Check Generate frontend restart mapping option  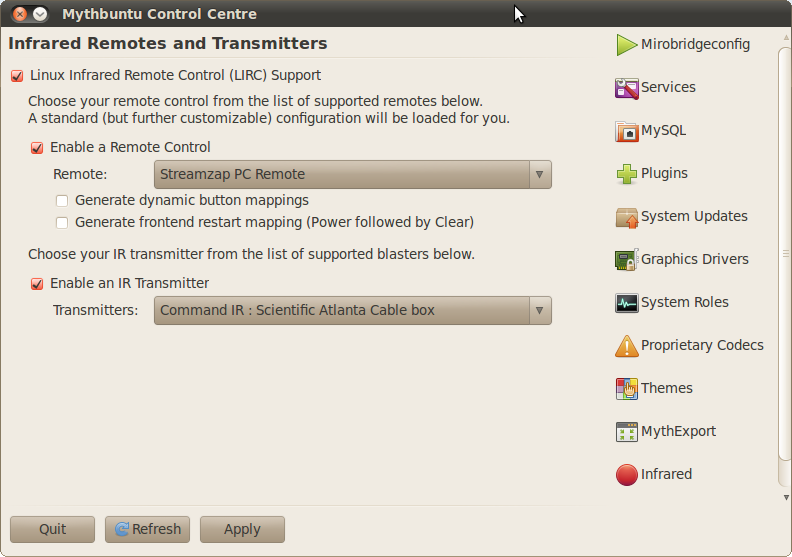(x=62, y=222)
